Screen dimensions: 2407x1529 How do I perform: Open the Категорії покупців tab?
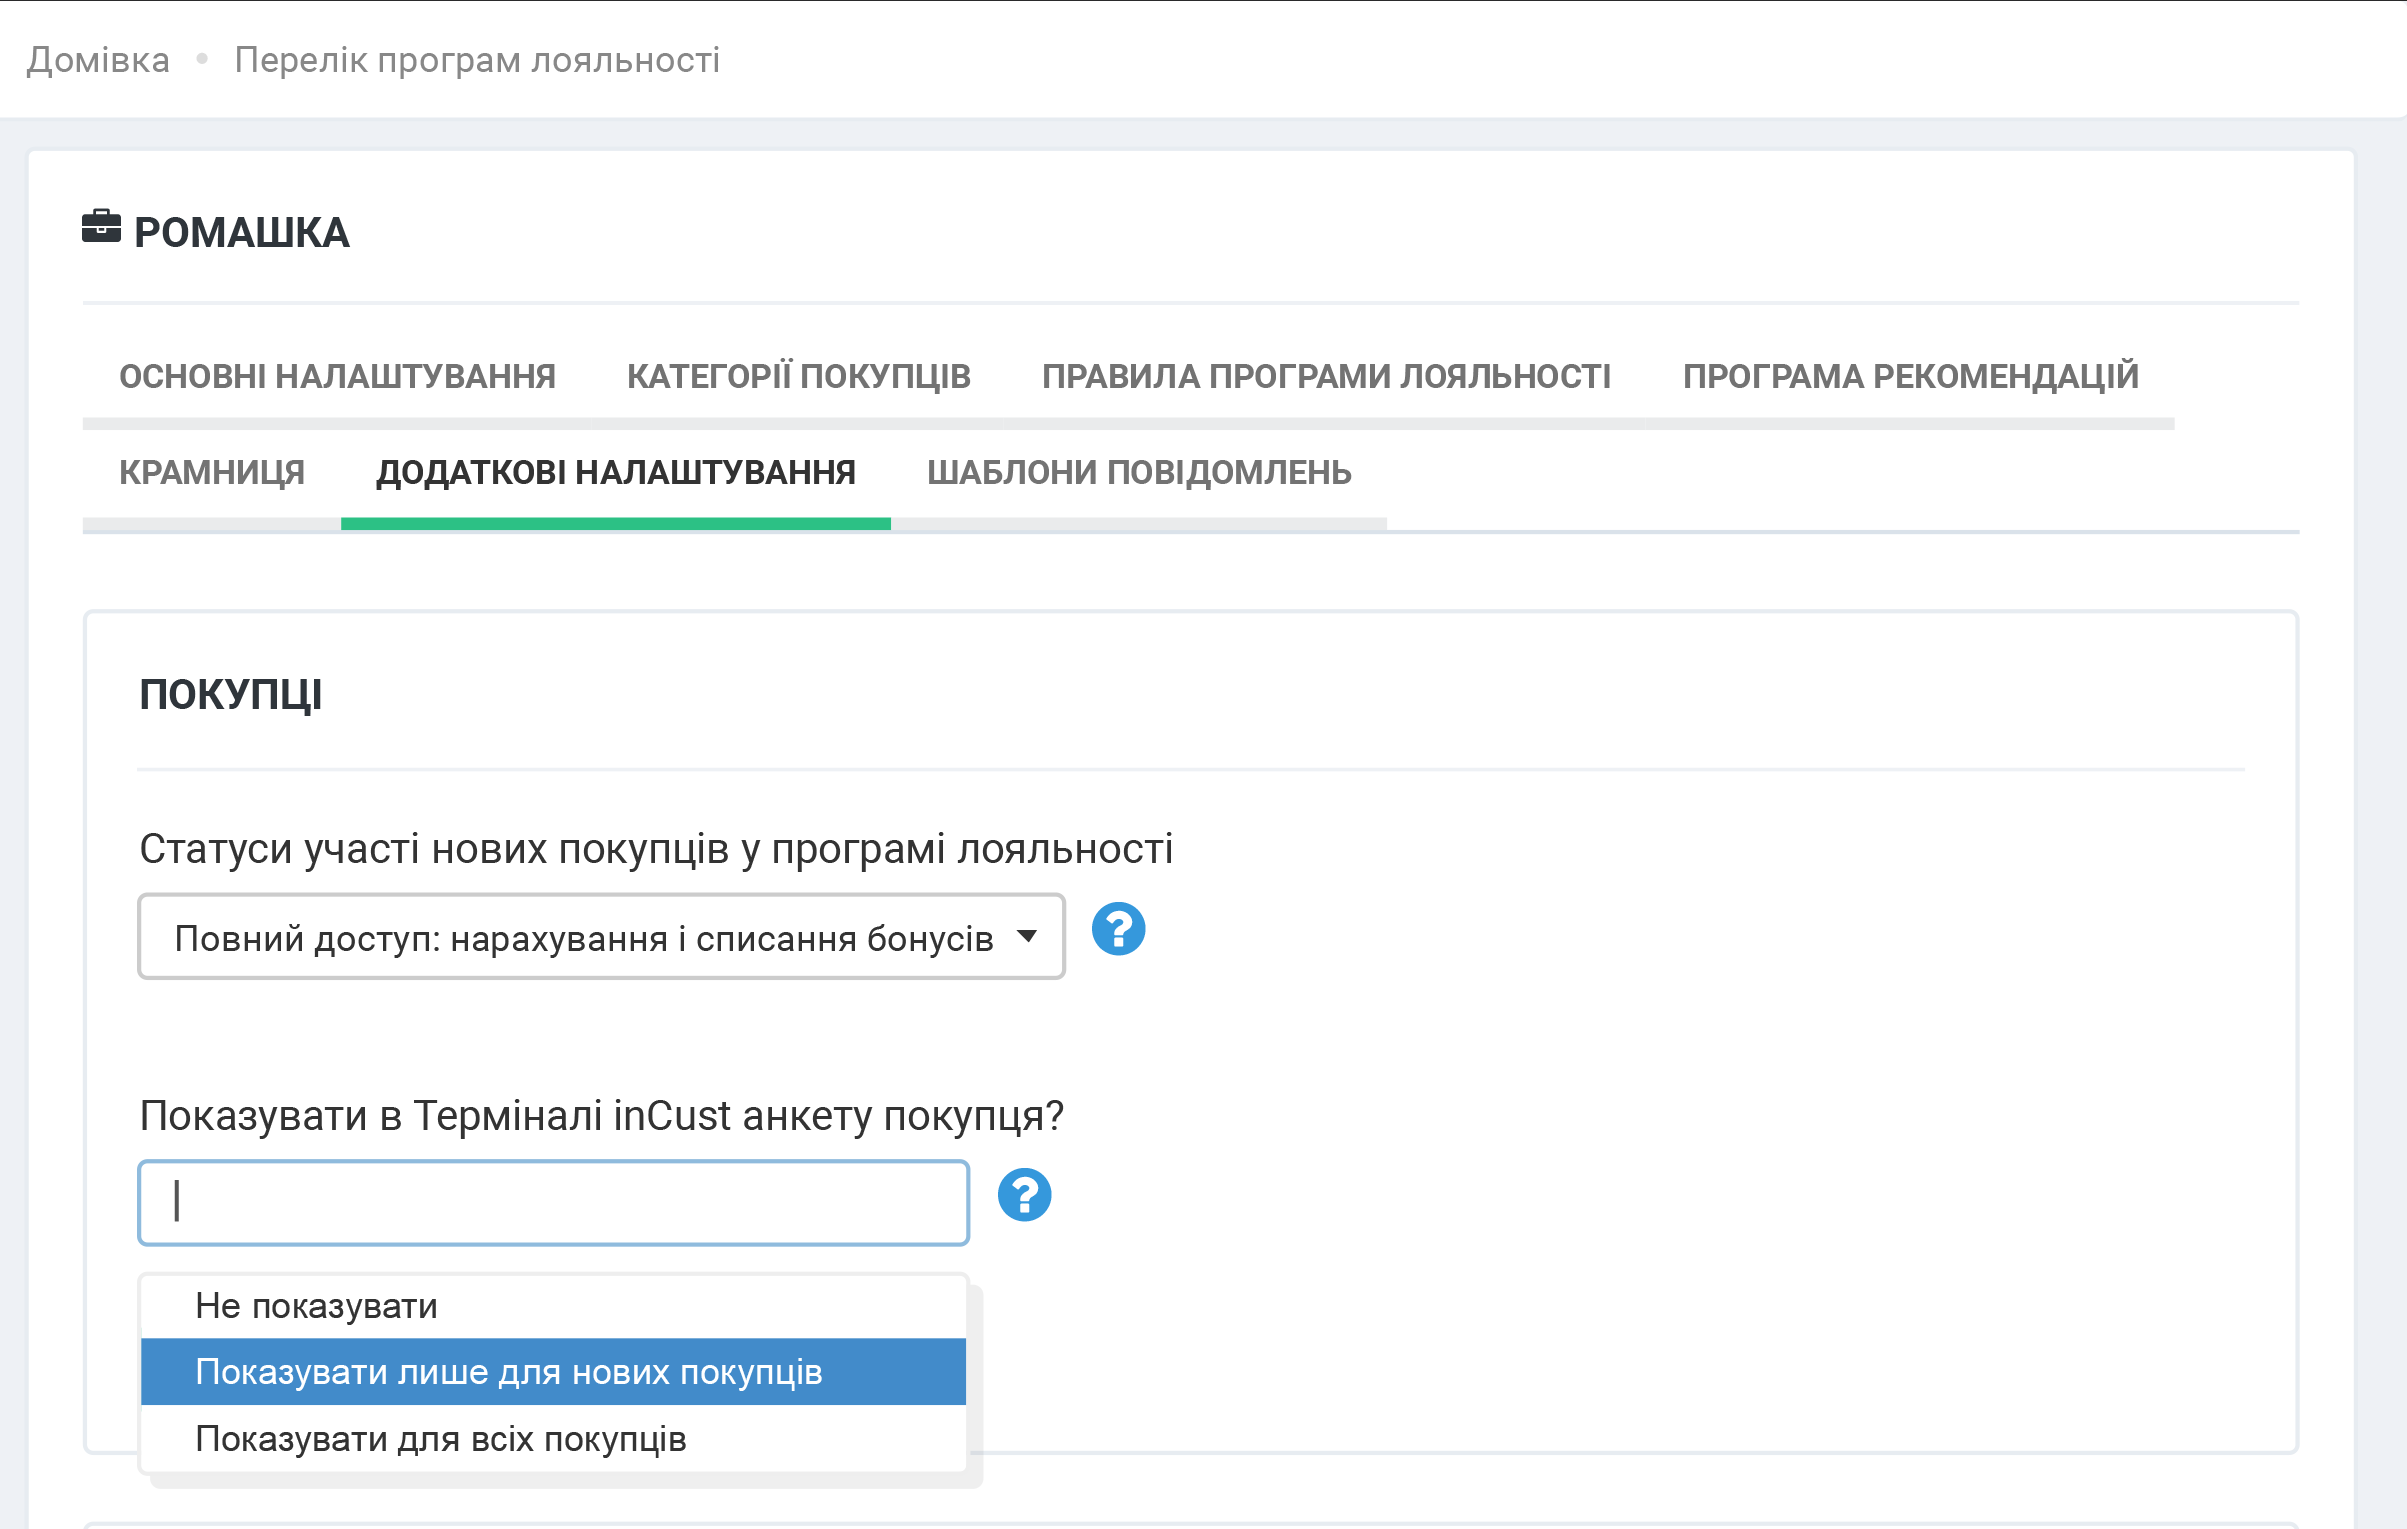(798, 376)
